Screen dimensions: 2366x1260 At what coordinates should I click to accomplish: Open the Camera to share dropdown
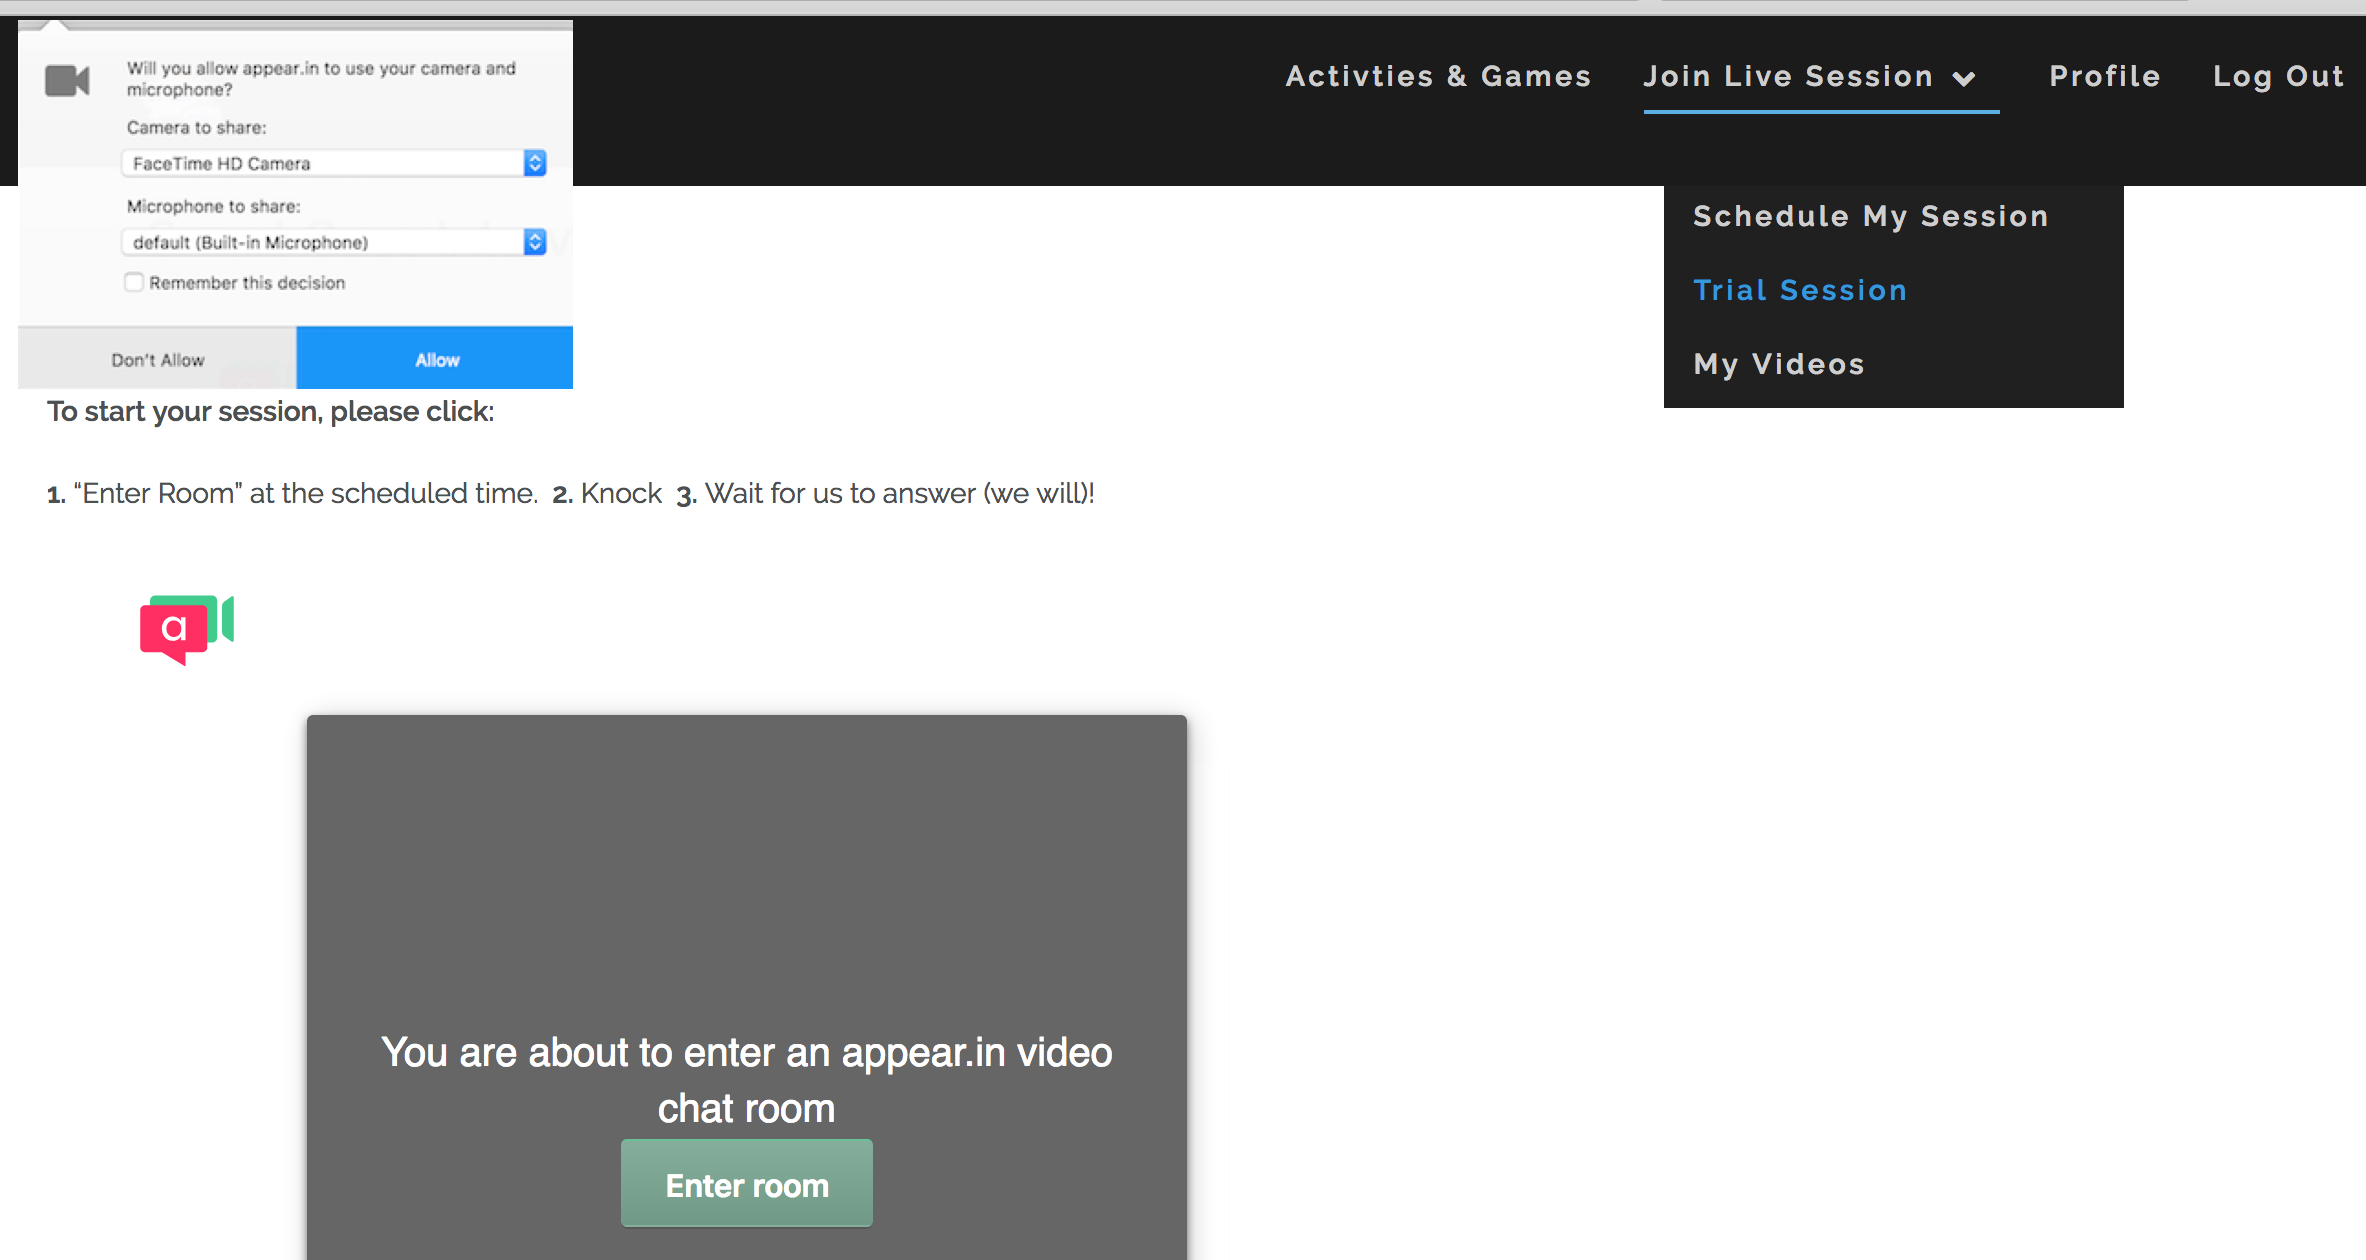point(334,163)
